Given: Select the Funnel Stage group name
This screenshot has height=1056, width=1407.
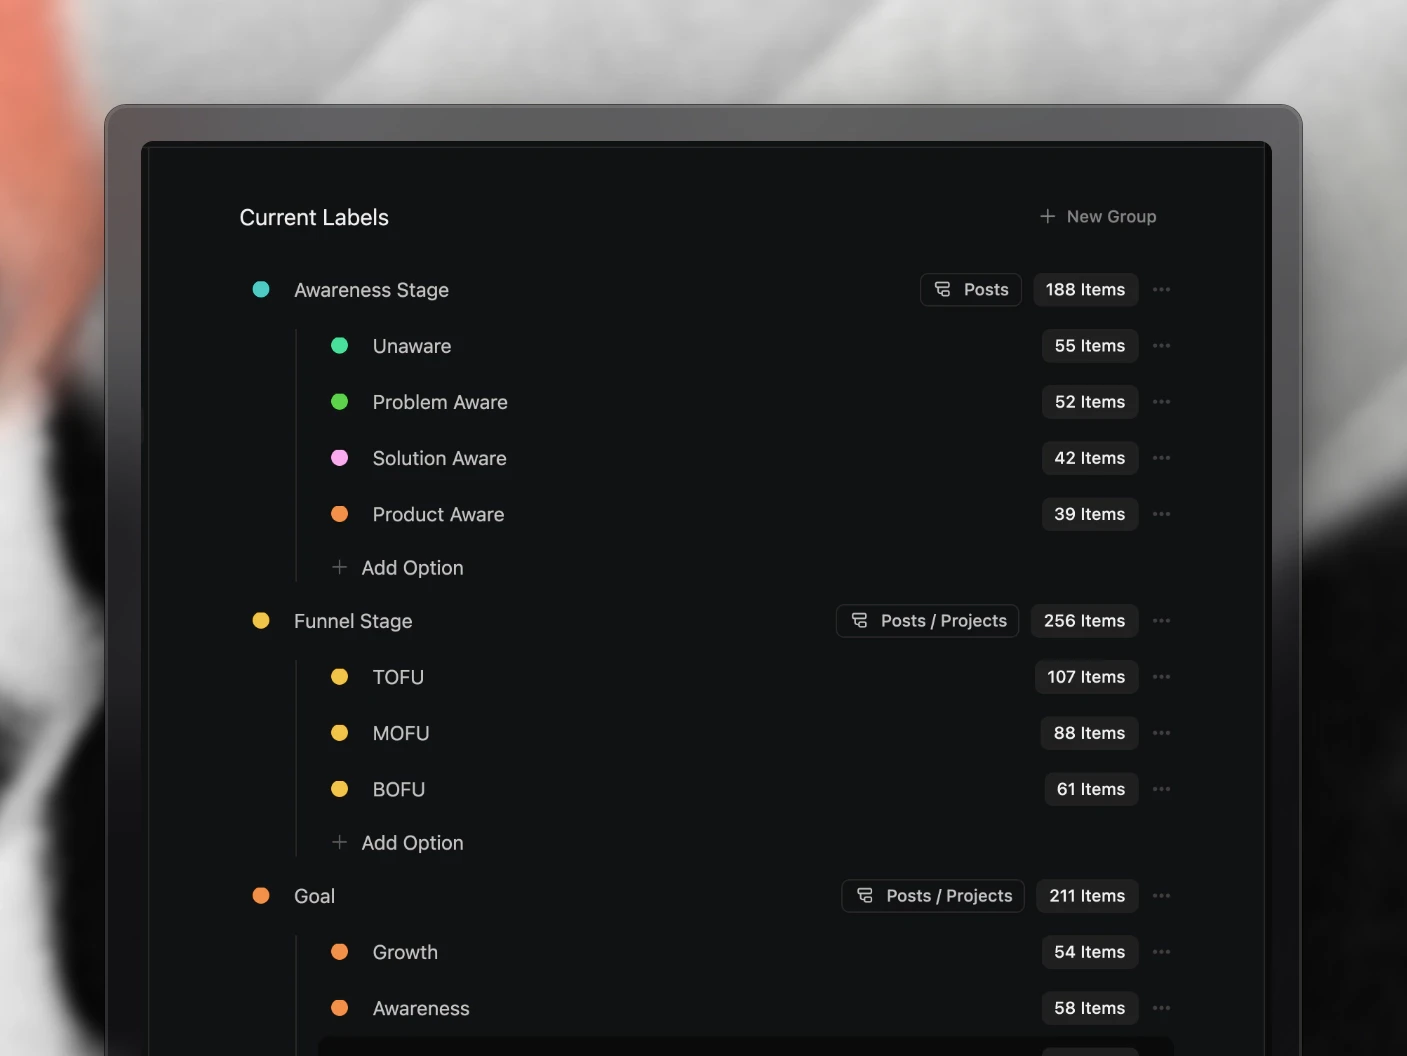Looking at the screenshot, I should tap(353, 621).
